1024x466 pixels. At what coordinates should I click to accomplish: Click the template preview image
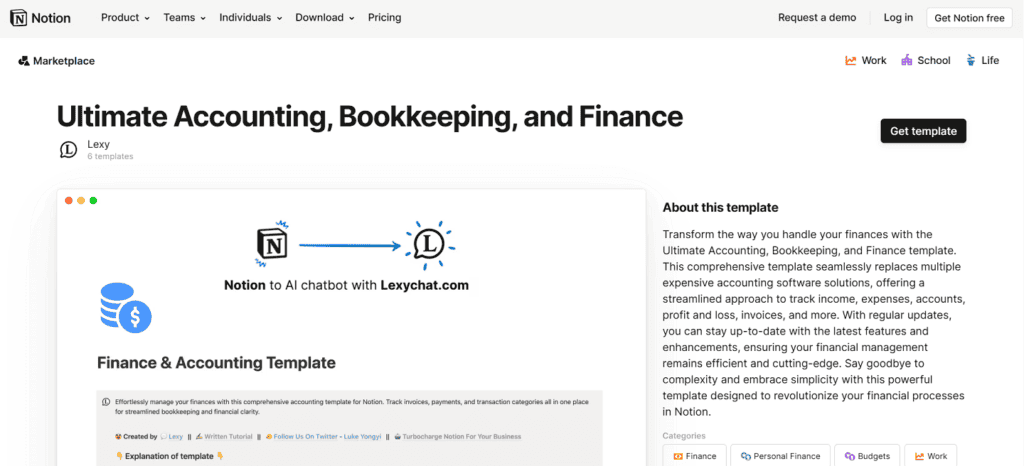click(x=351, y=328)
